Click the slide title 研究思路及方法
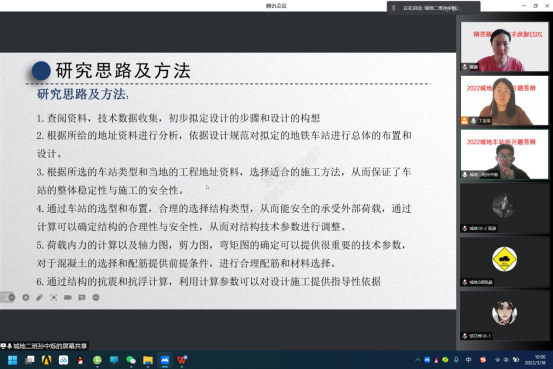553x369 pixels. 123,71
